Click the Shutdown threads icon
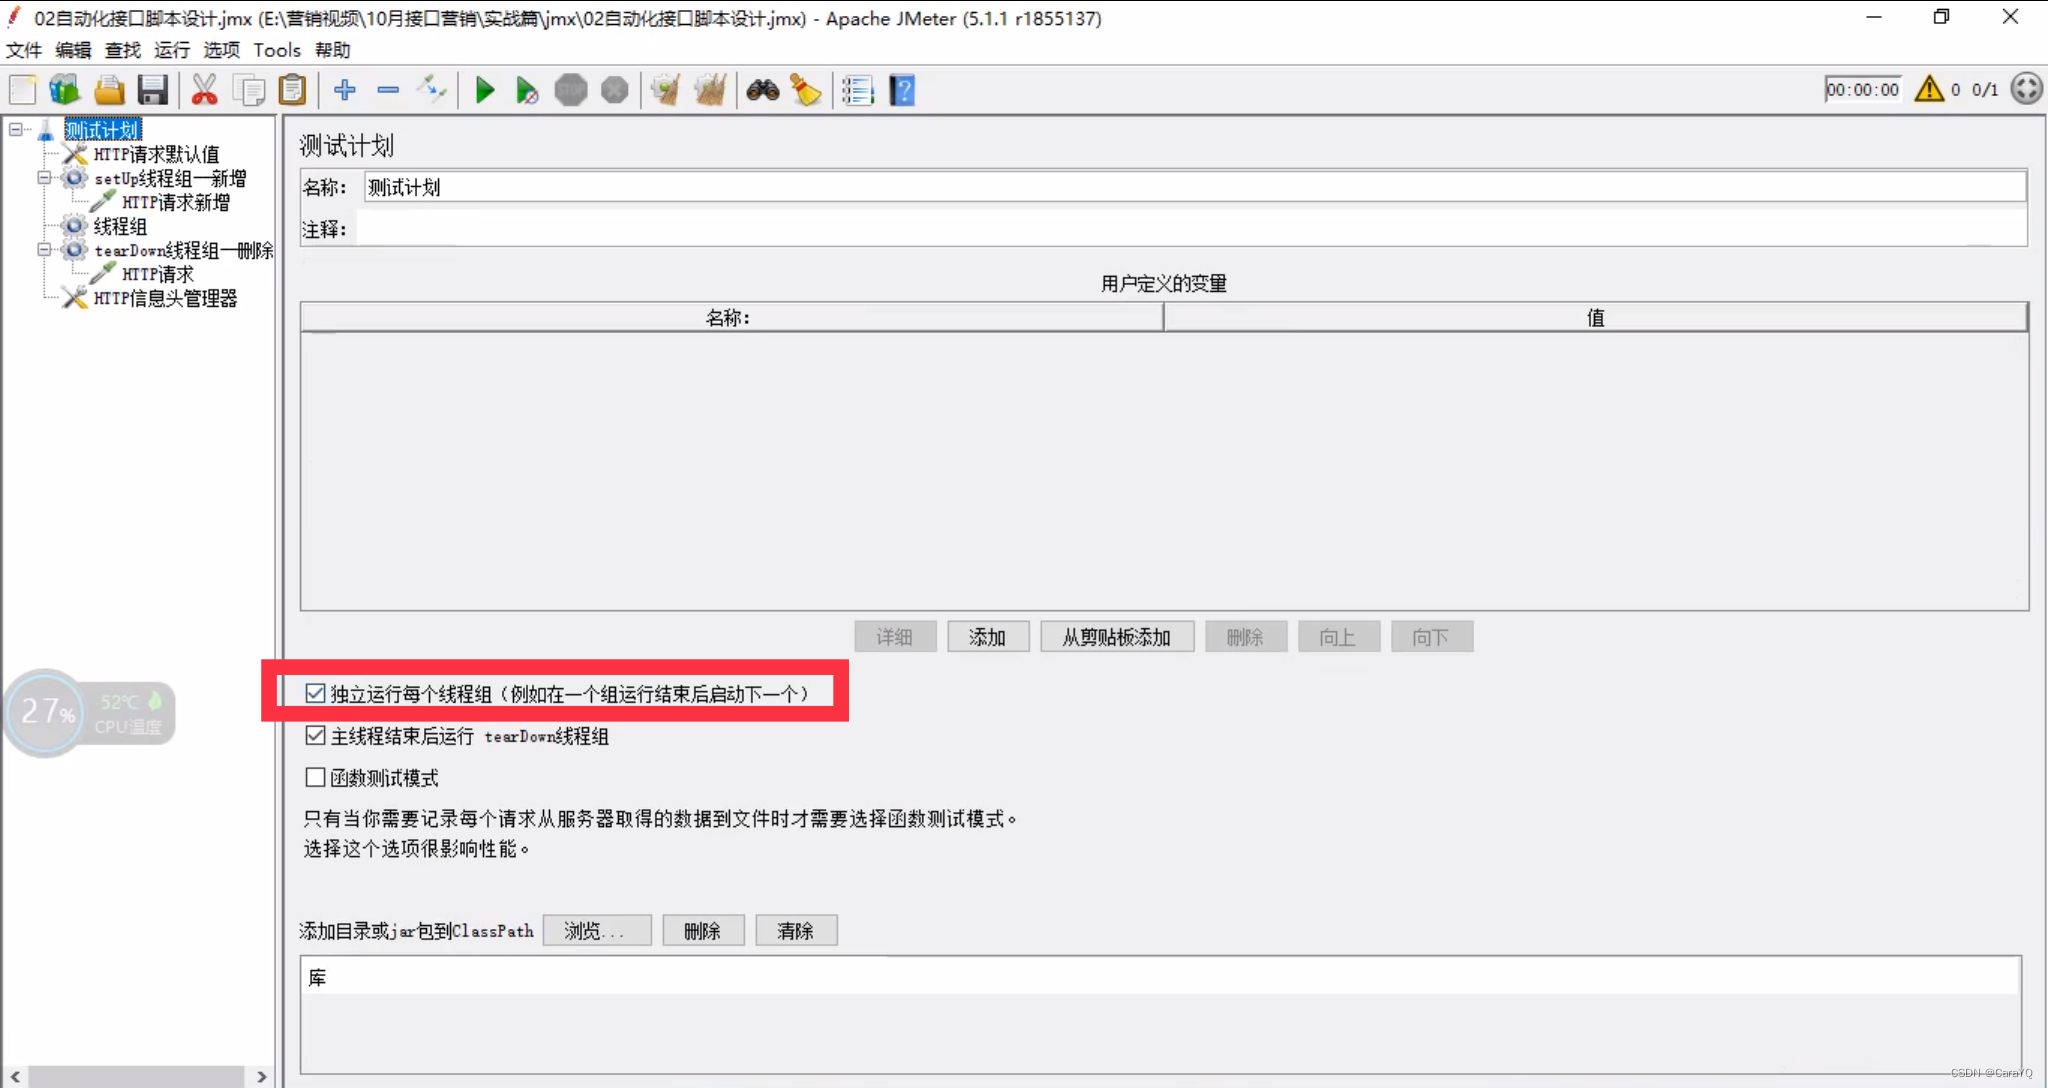Viewport: 2048px width, 1088px height. [x=615, y=90]
